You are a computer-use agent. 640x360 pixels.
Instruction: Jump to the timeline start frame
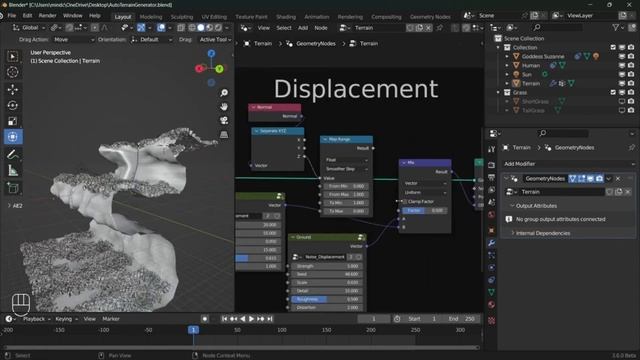click(224, 319)
